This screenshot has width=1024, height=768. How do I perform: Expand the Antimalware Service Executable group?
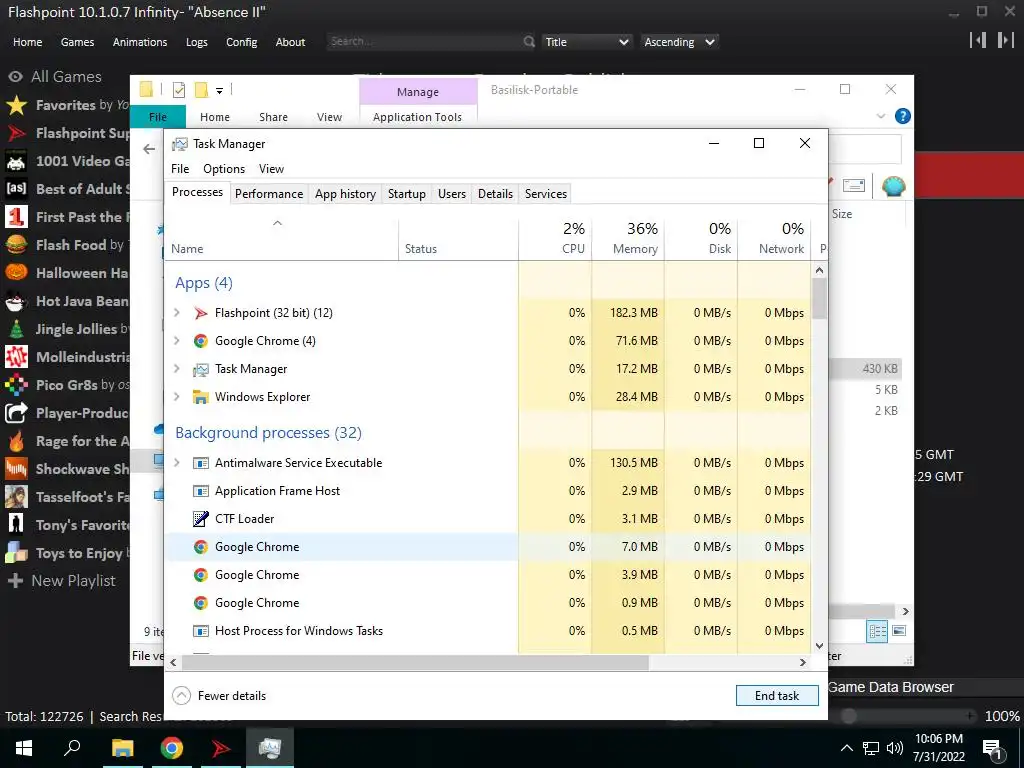click(176, 463)
